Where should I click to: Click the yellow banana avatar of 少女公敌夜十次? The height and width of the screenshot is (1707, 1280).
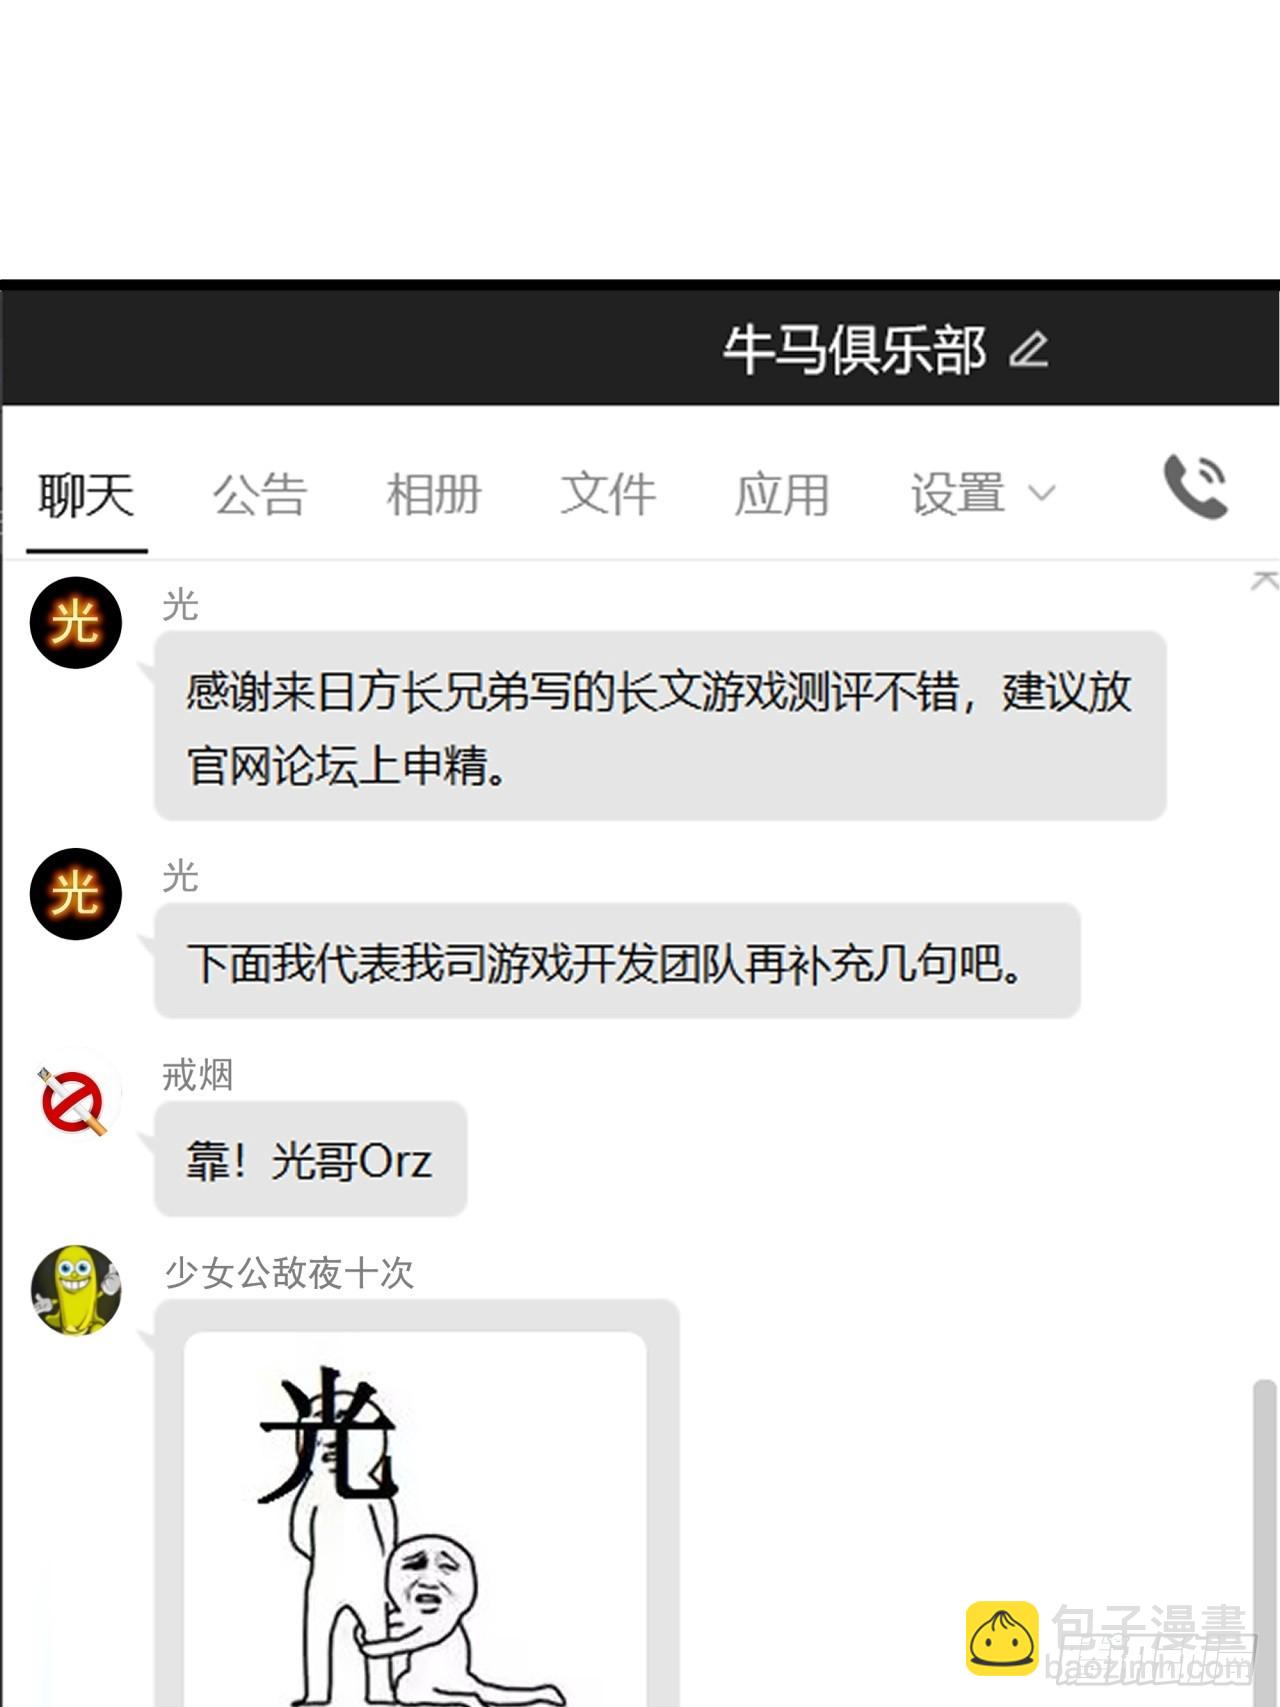(76, 1290)
